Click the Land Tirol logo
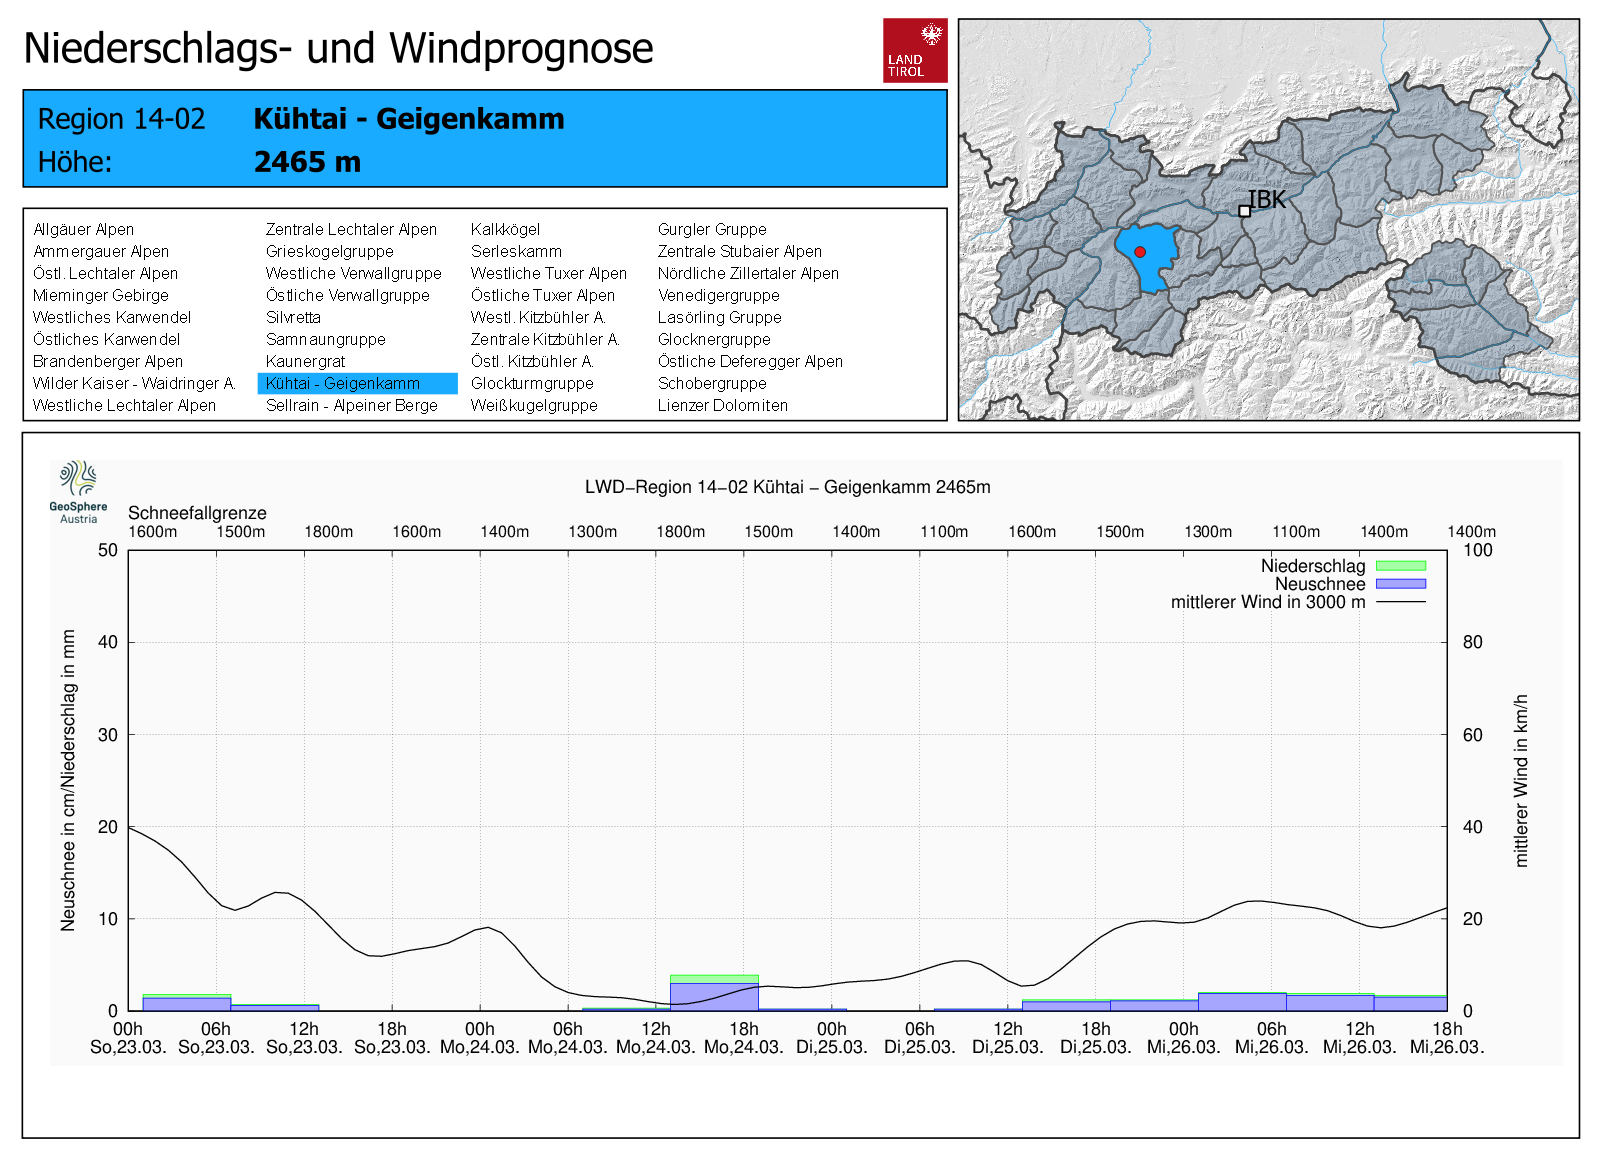The height and width of the screenshot is (1153, 1600). 914,50
